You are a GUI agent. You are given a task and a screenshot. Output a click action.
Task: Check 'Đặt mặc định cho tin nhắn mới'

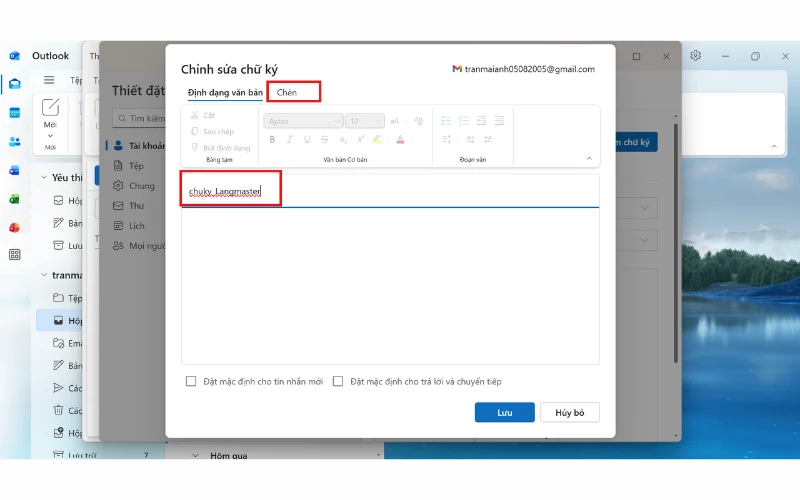click(x=191, y=381)
